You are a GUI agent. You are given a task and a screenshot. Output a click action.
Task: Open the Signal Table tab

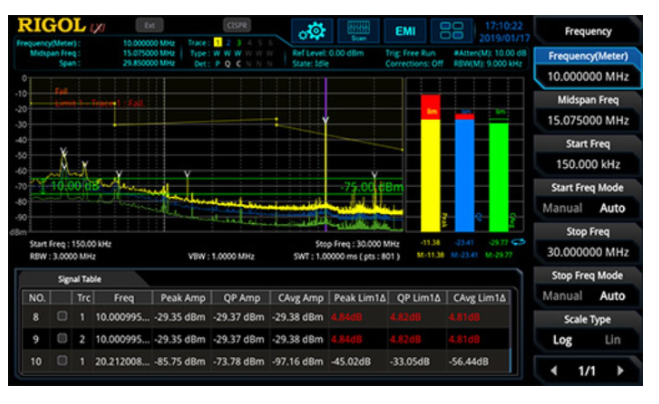click(79, 279)
